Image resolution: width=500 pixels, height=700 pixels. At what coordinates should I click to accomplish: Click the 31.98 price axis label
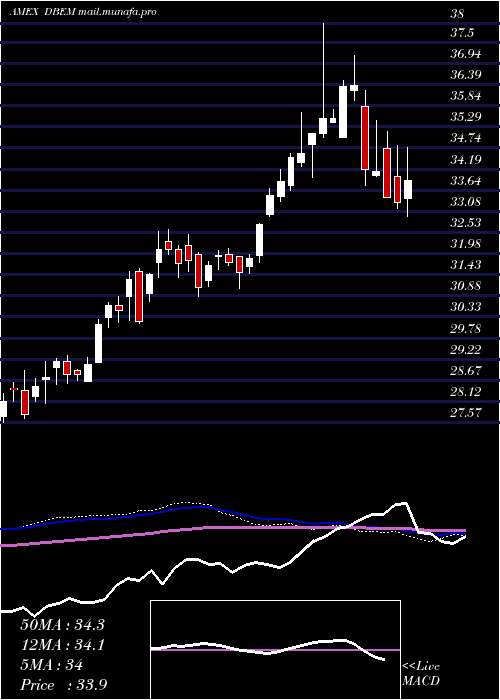point(466,244)
